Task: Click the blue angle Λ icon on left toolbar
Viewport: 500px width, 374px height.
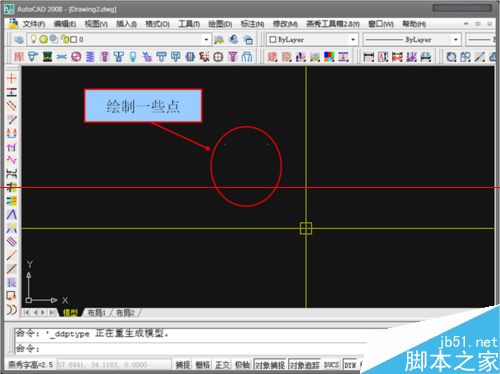Action: [x=12, y=214]
